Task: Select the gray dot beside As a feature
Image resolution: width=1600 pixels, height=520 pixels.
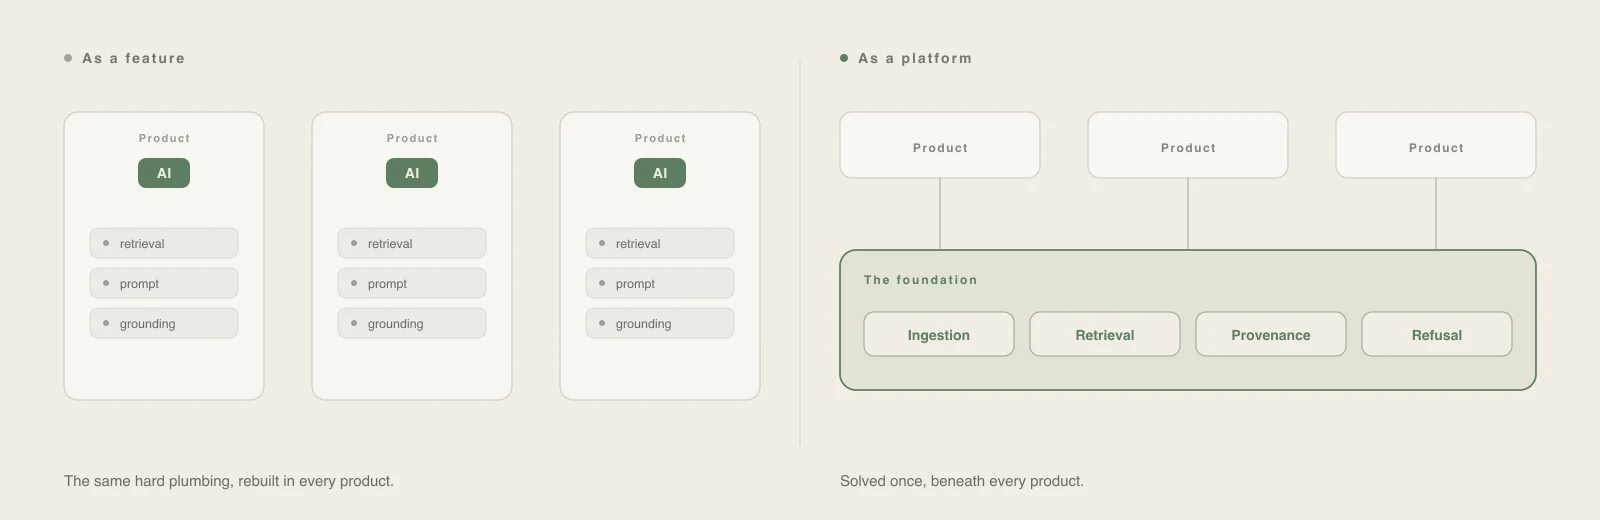Action: tap(68, 58)
